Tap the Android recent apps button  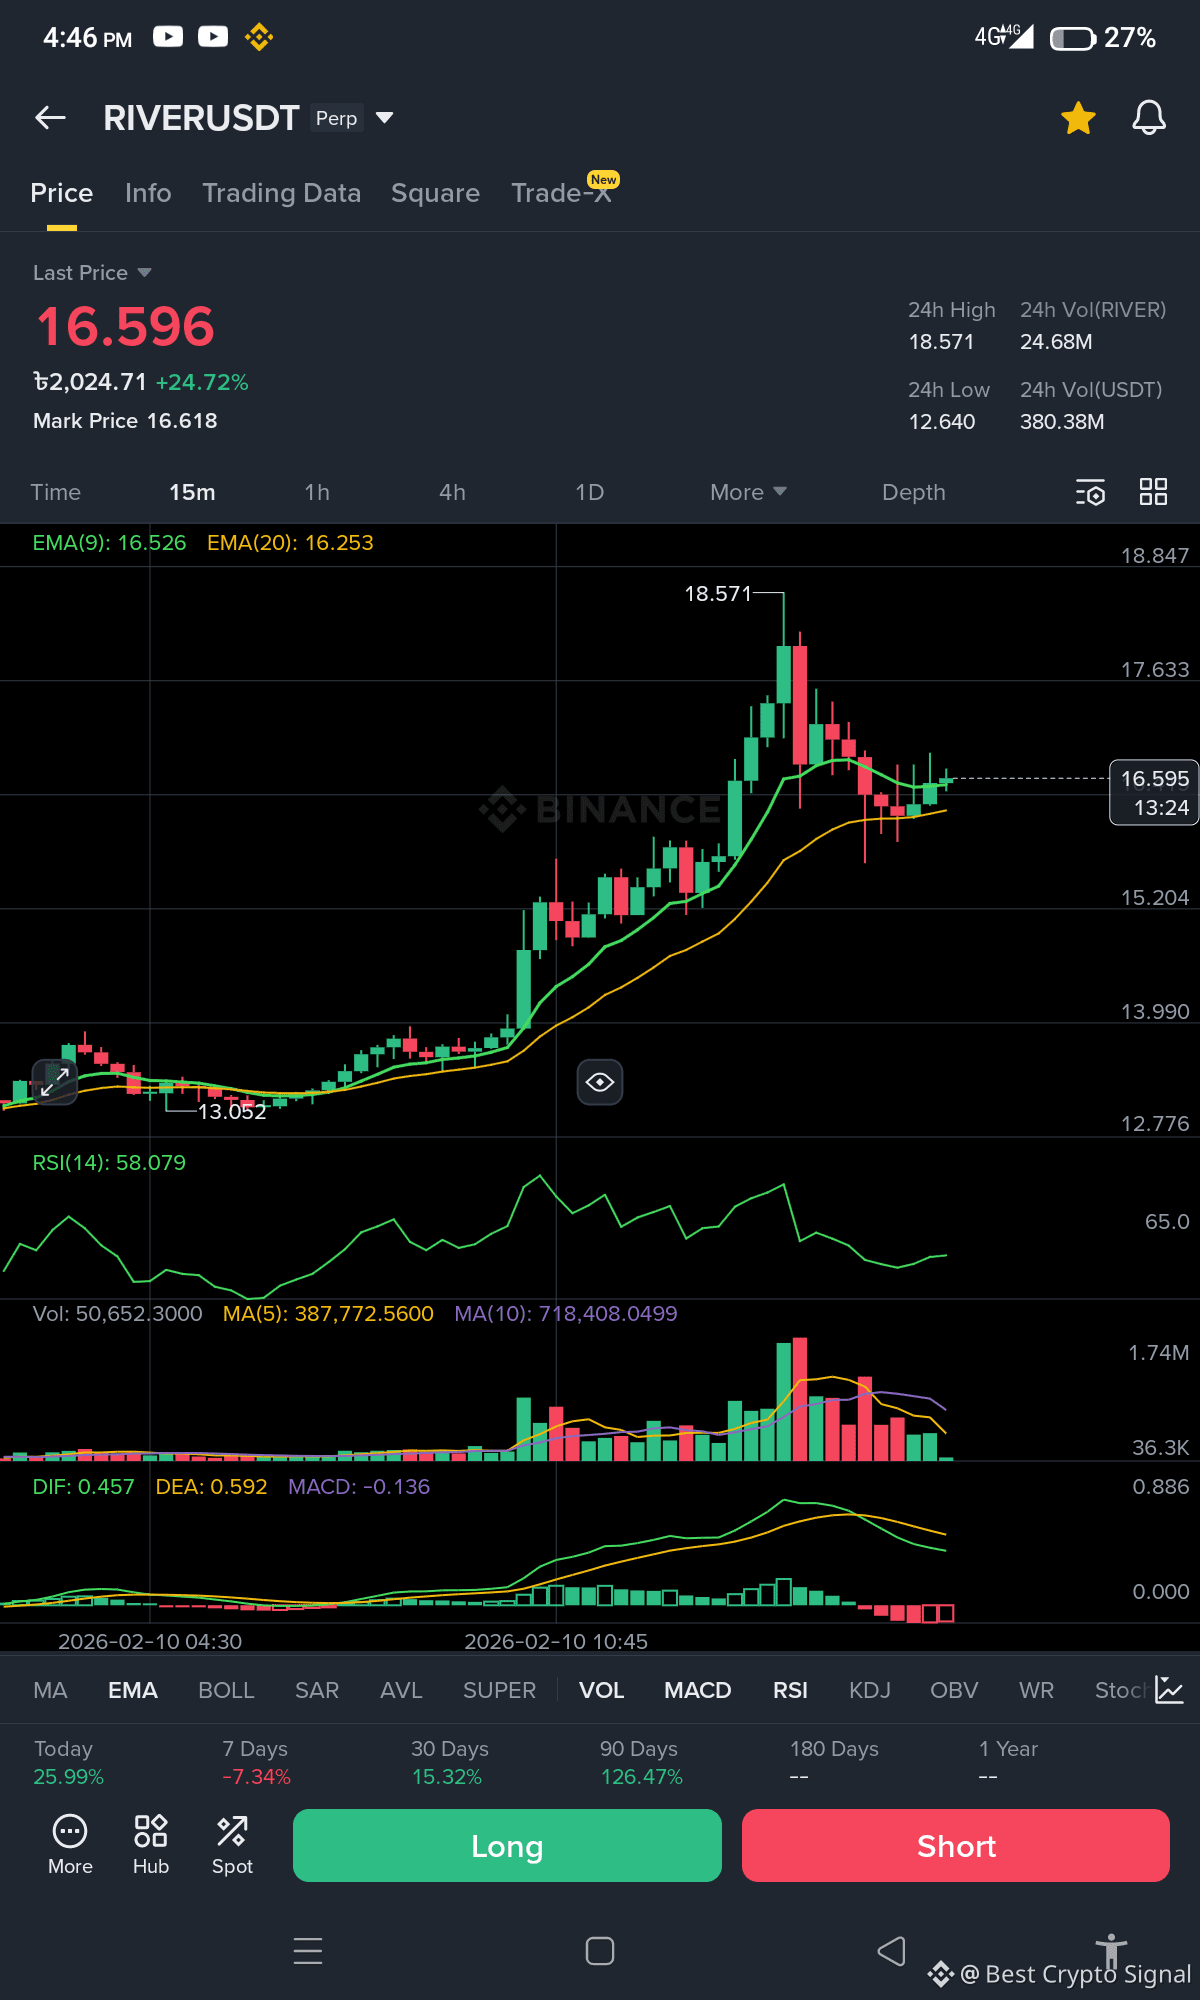(x=308, y=1951)
